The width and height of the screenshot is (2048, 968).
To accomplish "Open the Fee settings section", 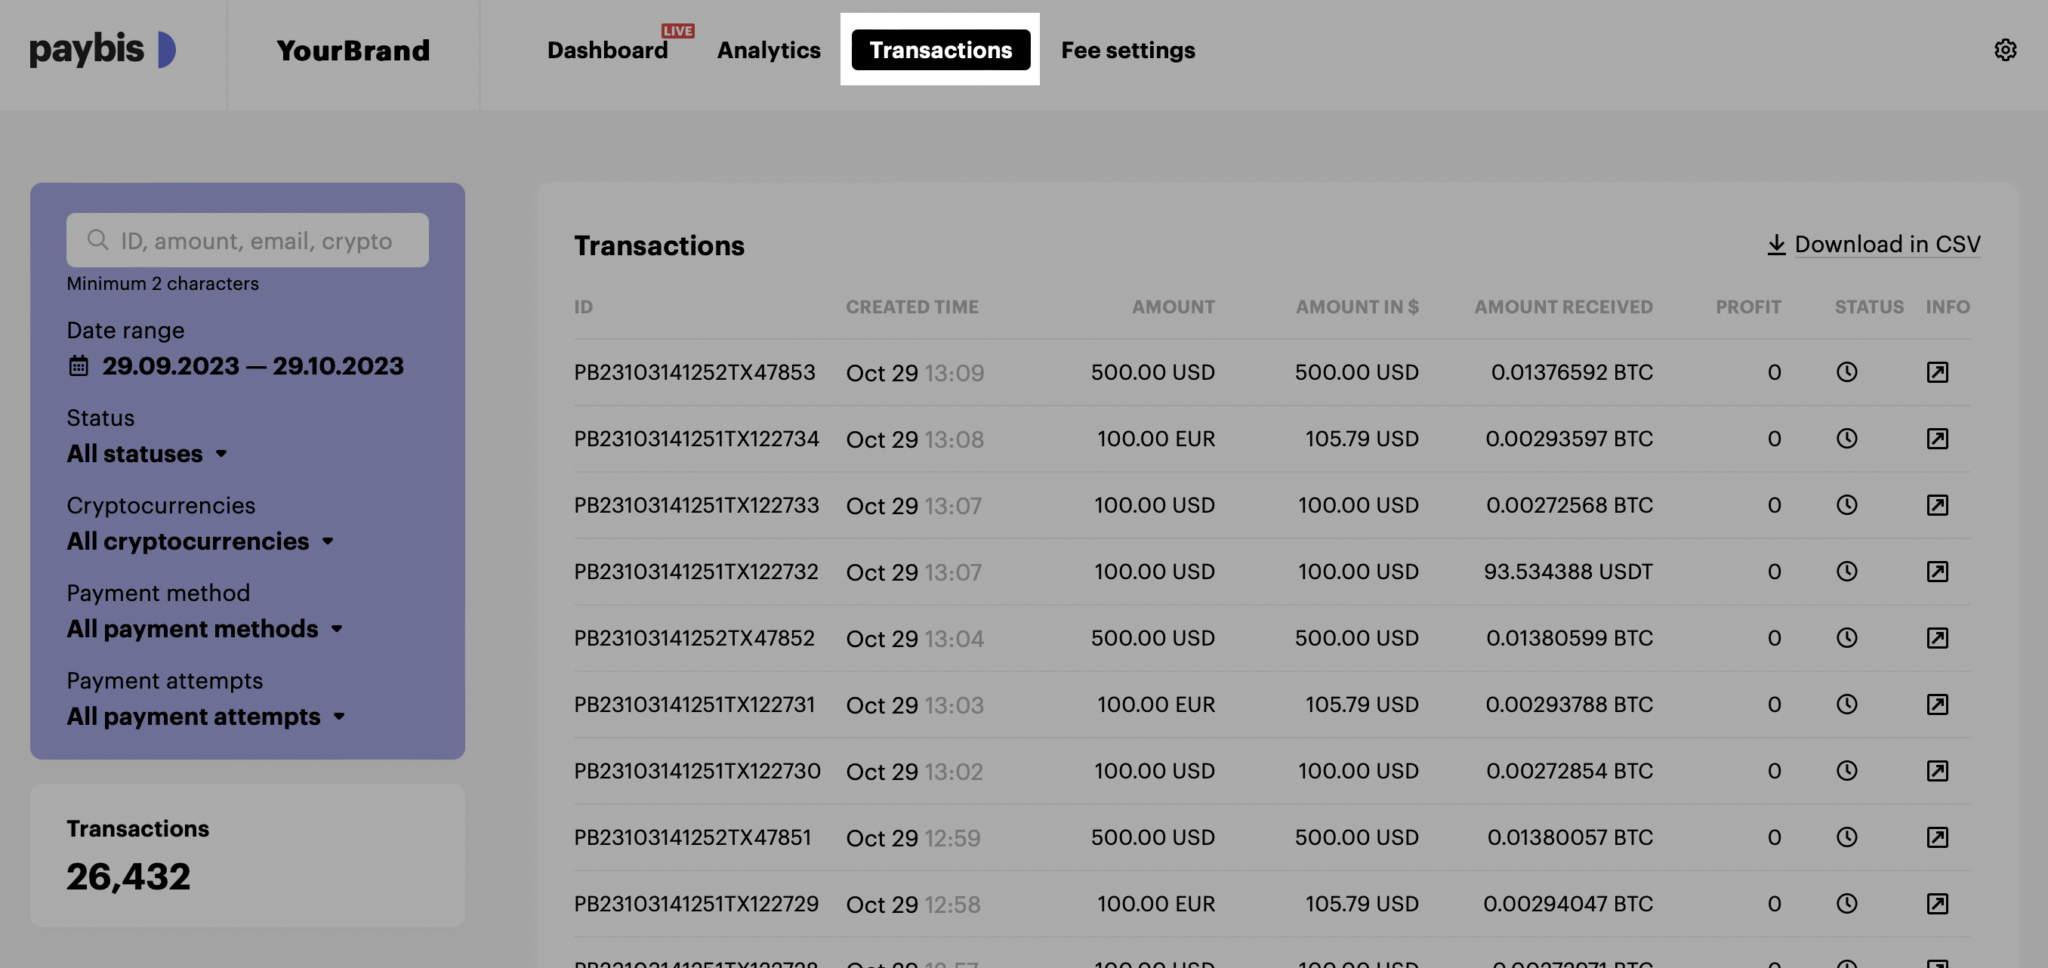I will (1128, 50).
